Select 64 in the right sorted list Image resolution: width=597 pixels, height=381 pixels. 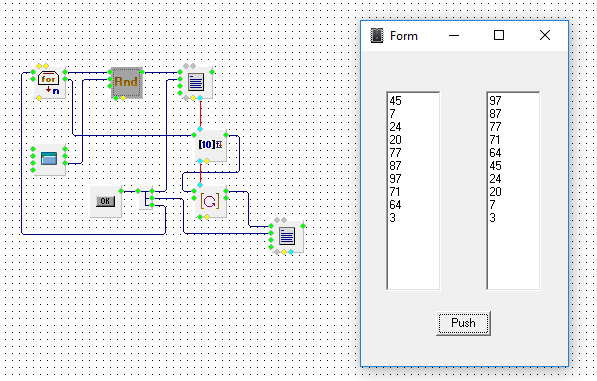point(495,153)
